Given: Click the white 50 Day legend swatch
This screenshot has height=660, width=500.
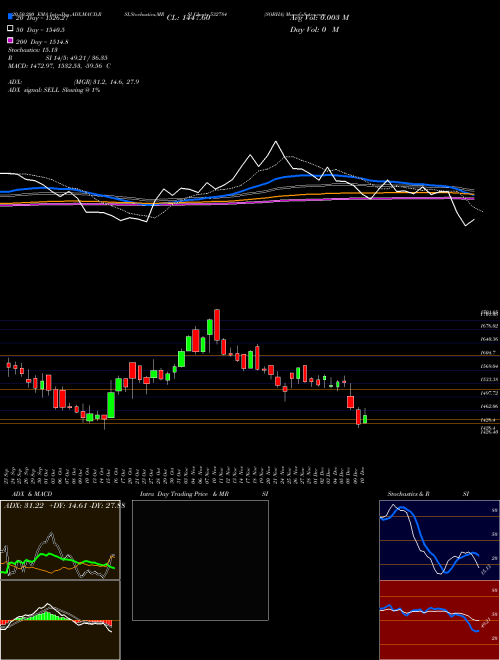Looking at the screenshot, I should 10,28.
